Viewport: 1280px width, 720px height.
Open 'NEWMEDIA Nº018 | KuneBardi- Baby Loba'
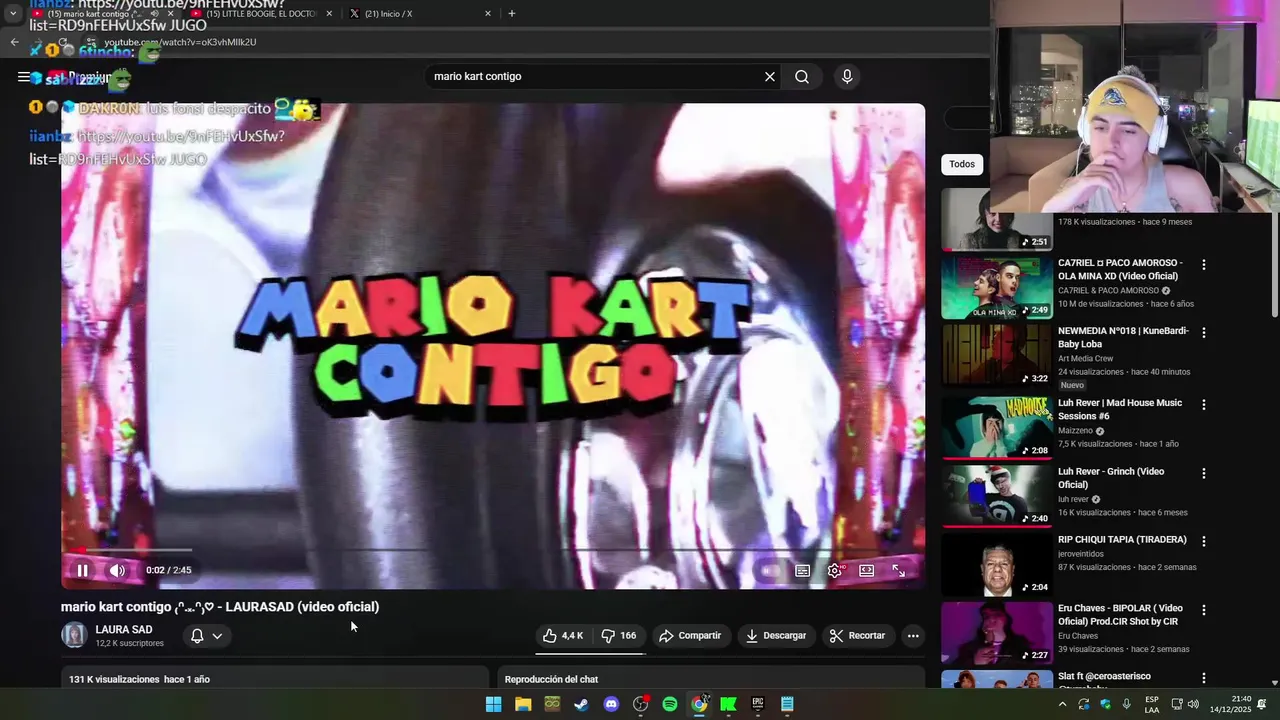pyautogui.click(x=1123, y=337)
